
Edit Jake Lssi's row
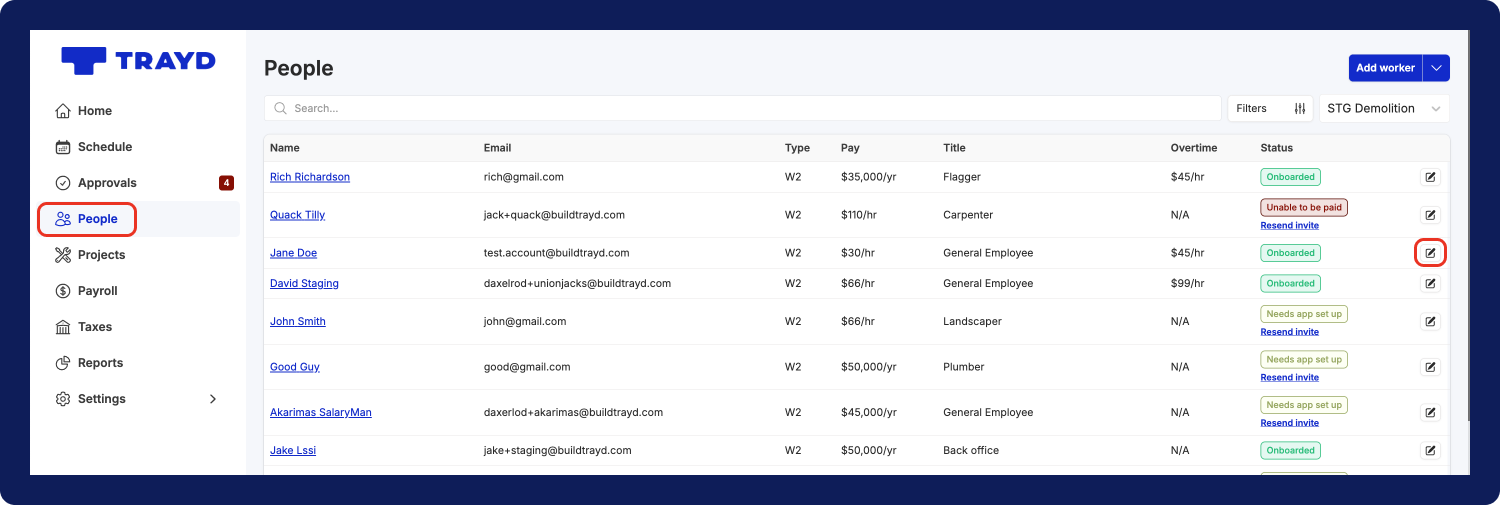pyautogui.click(x=1430, y=450)
